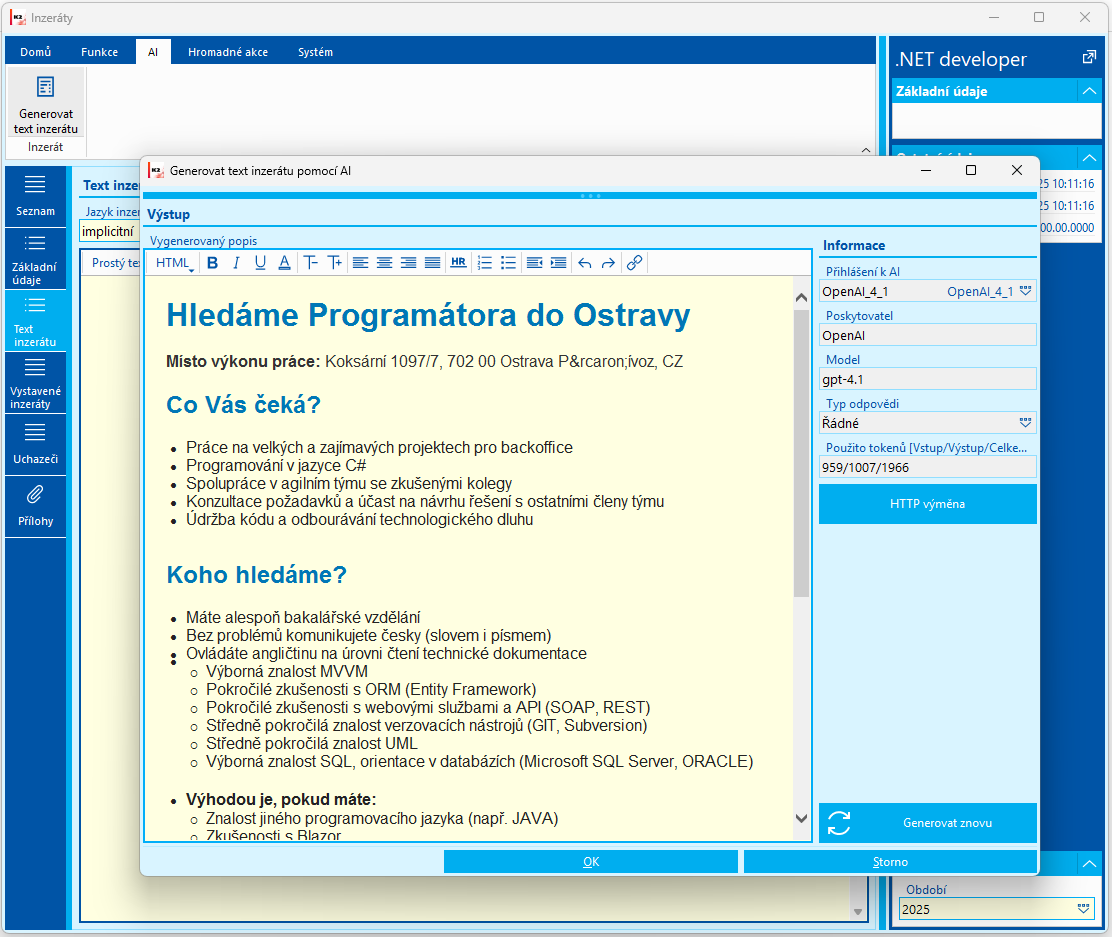Insert a hyperlink

[635, 263]
